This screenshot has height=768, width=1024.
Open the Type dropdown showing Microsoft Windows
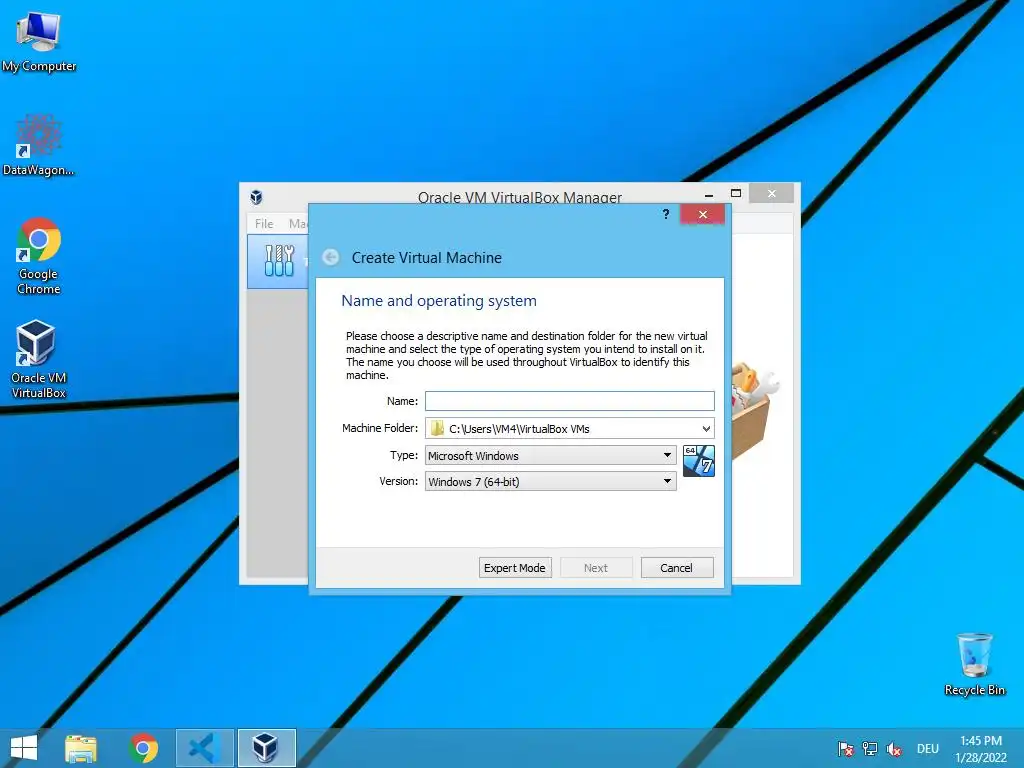(551, 455)
